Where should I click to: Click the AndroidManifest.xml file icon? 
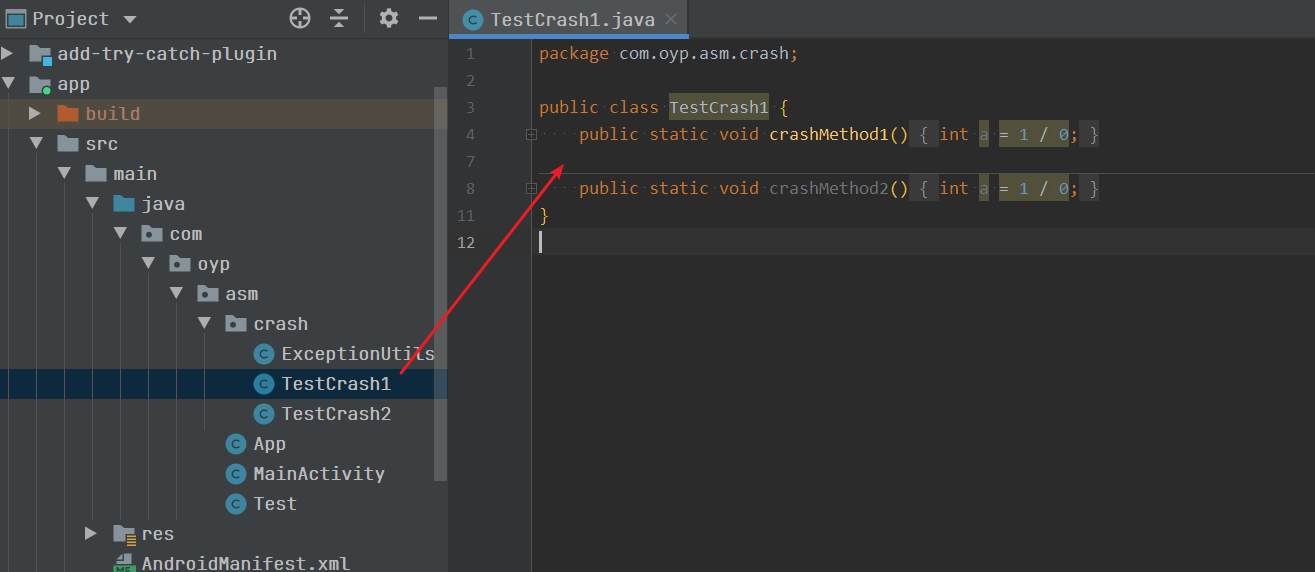point(124,563)
